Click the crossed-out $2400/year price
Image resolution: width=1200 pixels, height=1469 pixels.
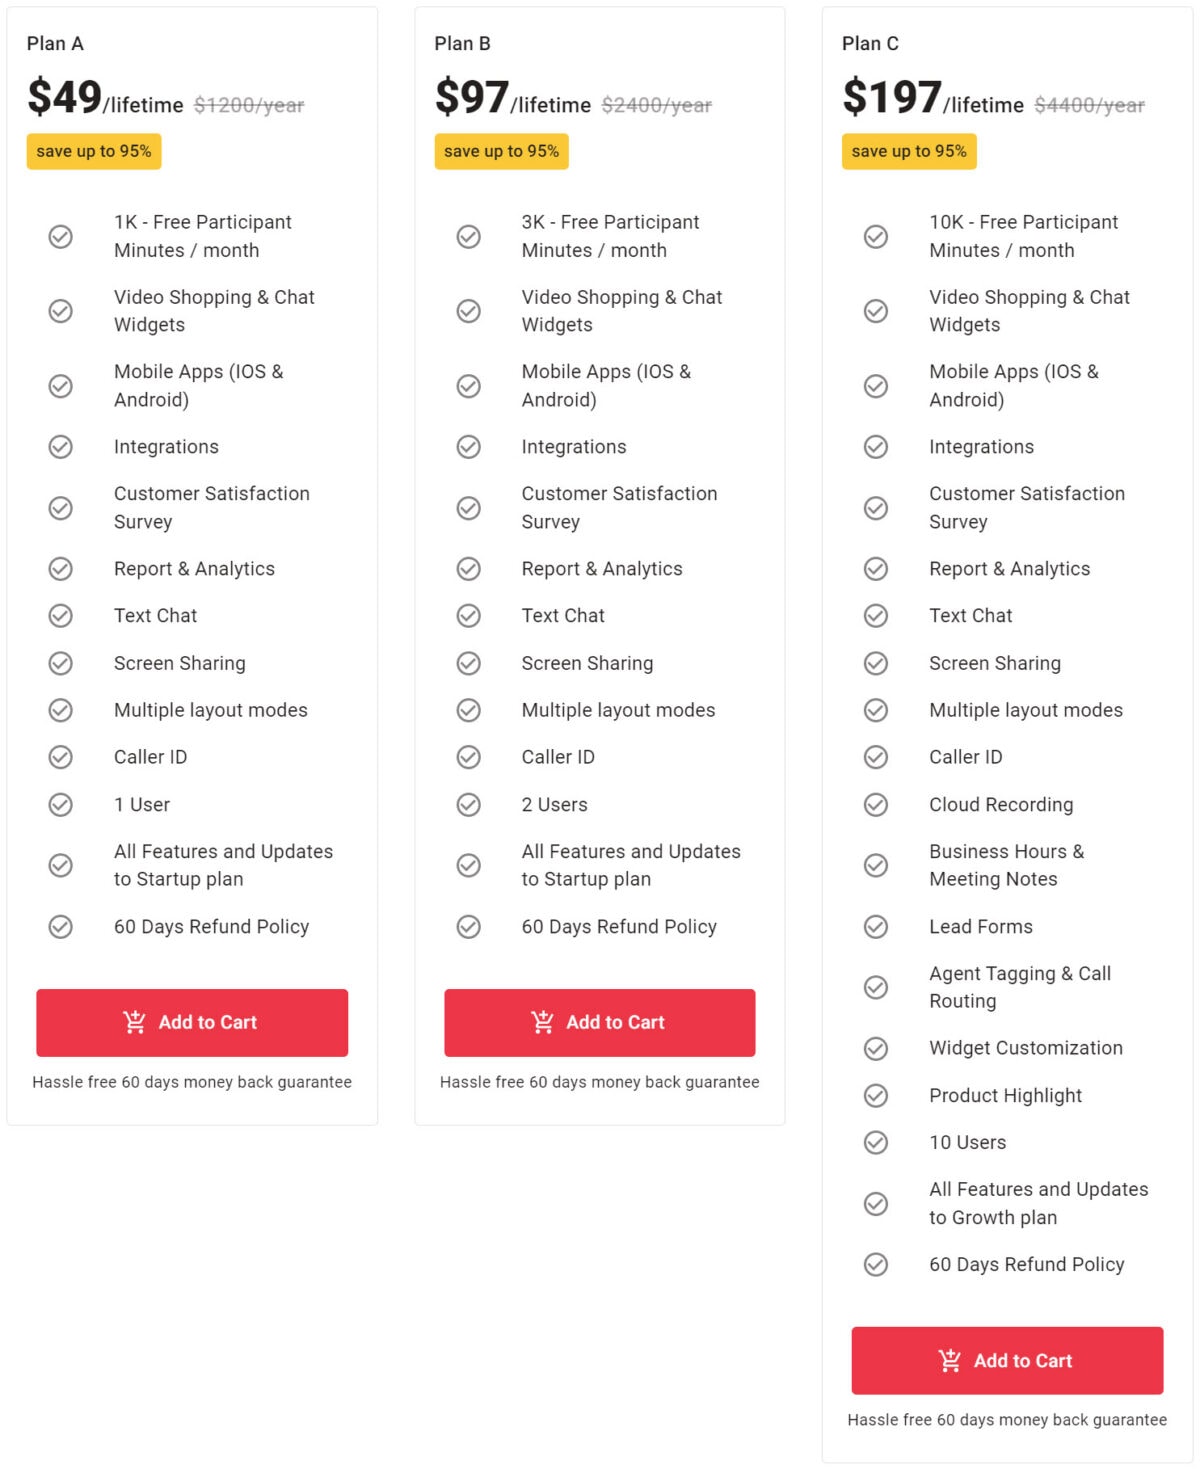(x=656, y=104)
